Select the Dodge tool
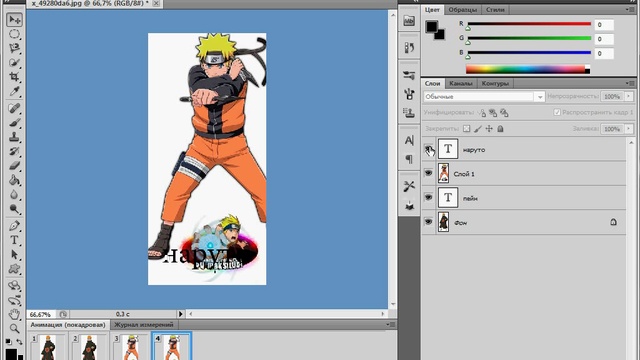This screenshot has height=360, width=640. click(x=14, y=209)
